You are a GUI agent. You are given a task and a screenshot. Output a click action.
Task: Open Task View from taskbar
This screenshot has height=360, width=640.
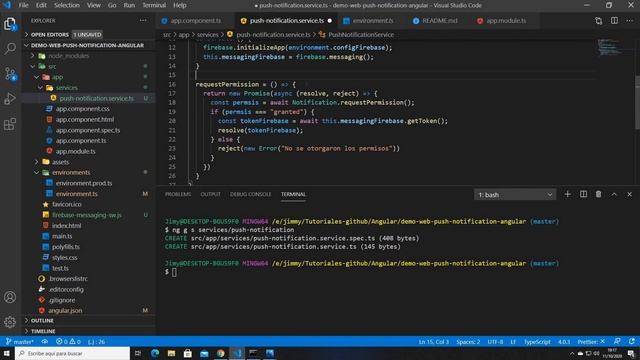138,353
